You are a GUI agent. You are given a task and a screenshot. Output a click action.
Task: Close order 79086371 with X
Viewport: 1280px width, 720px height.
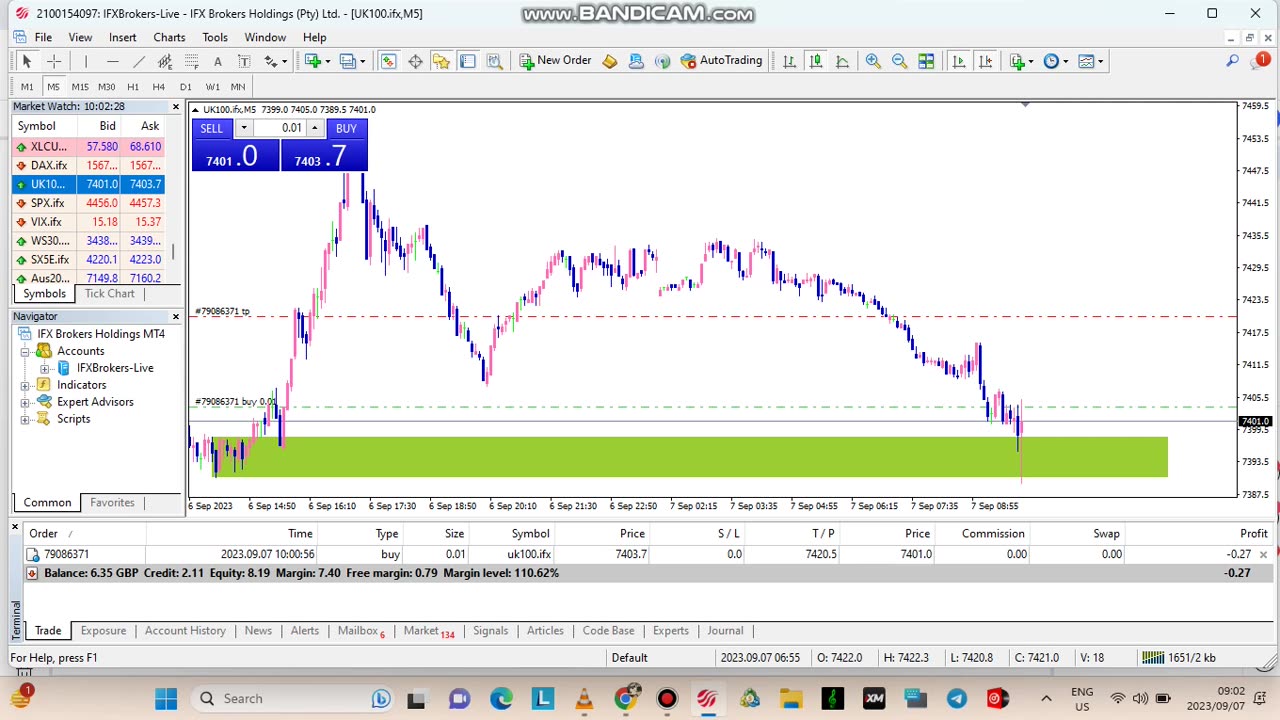1263,554
